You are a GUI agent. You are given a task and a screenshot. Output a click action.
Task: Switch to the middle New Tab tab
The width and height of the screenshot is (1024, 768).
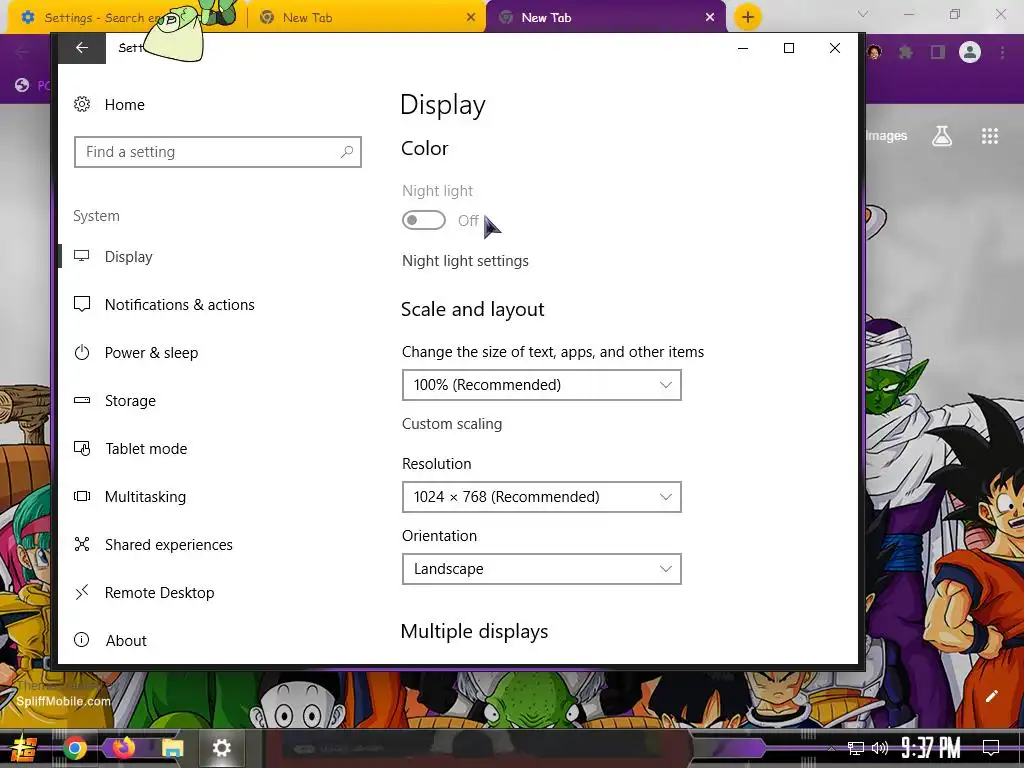pos(366,18)
